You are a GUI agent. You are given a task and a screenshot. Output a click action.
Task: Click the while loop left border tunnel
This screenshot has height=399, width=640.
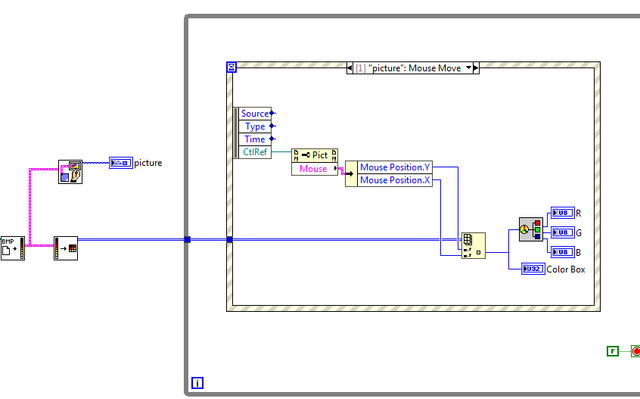(x=187, y=239)
